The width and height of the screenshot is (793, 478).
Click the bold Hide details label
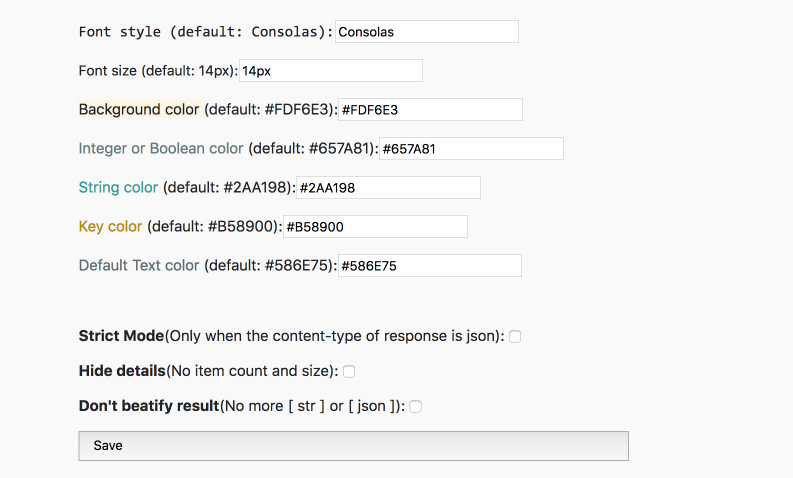tap(122, 371)
